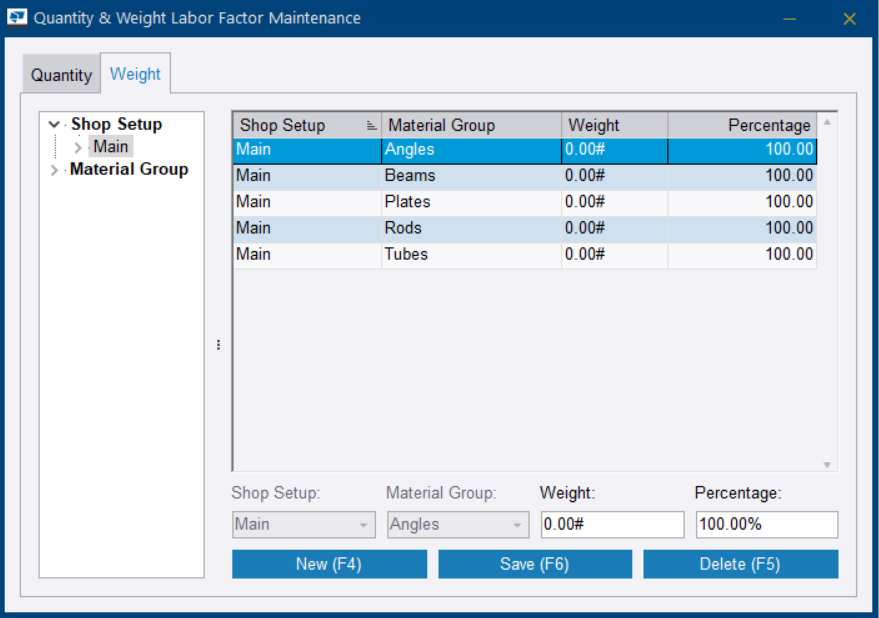
Task: Minimize the Labor Factor Maintenance window
Action: tap(790, 19)
